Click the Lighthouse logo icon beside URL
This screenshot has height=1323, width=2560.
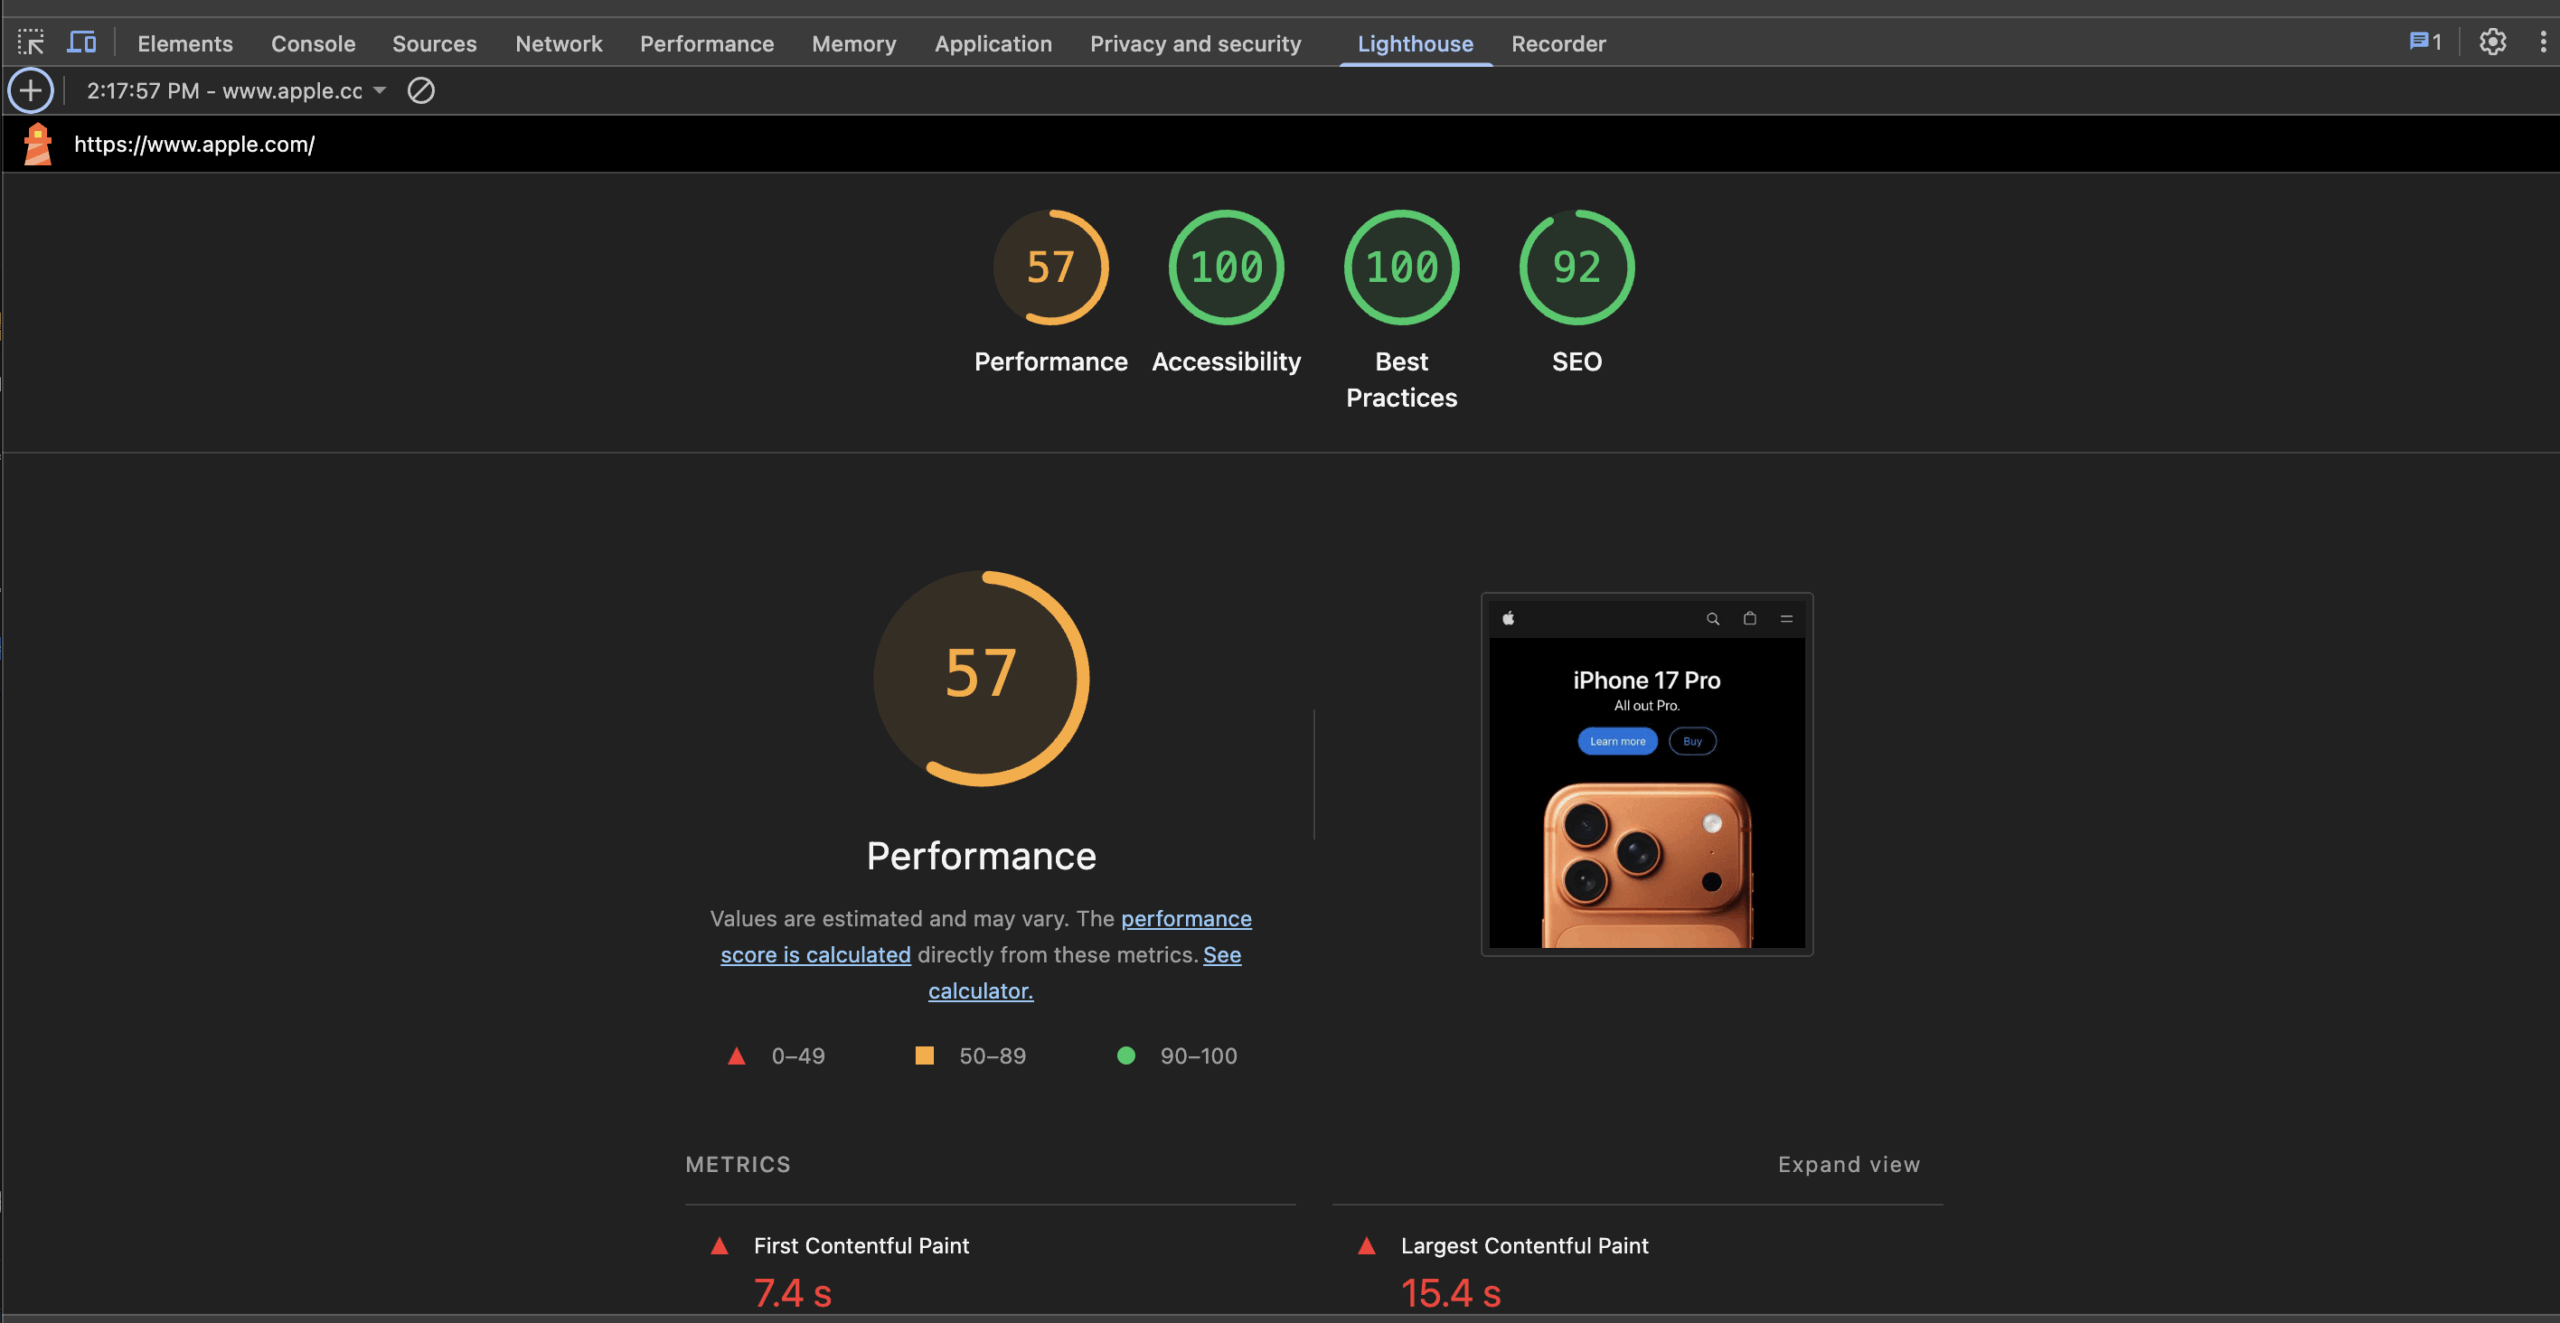[38, 144]
